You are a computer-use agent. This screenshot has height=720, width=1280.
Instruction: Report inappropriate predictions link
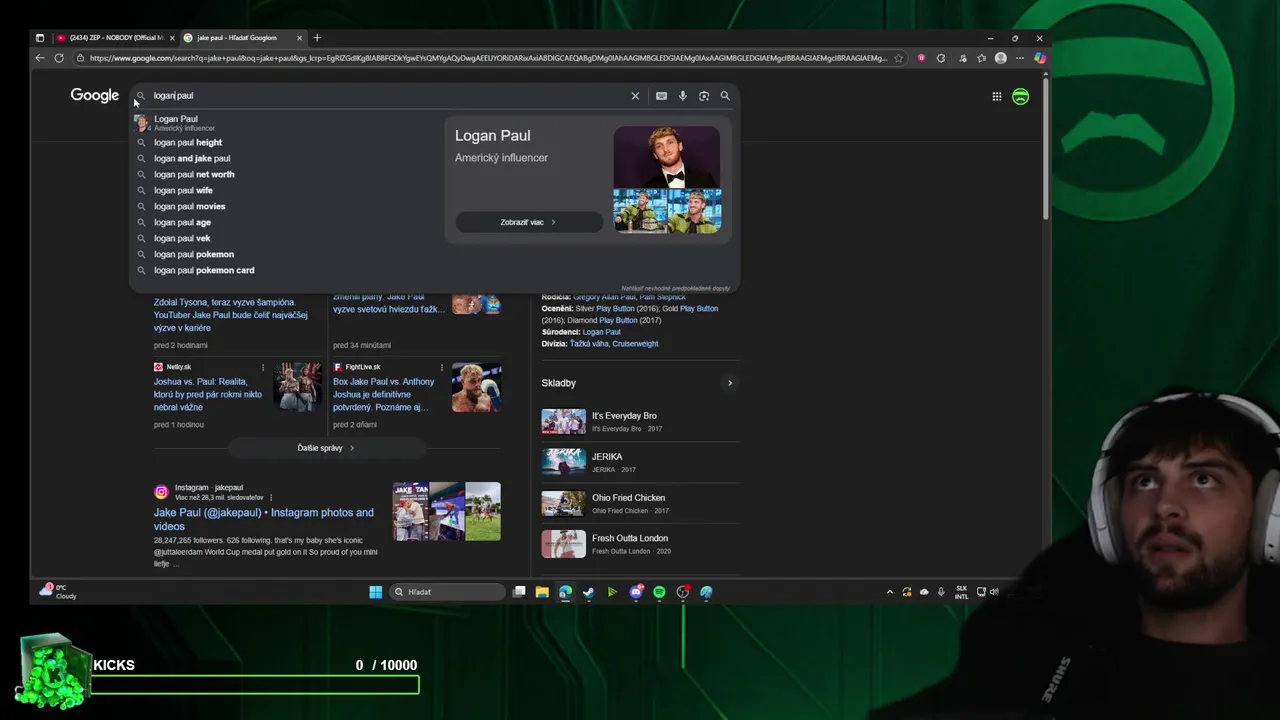pos(675,288)
